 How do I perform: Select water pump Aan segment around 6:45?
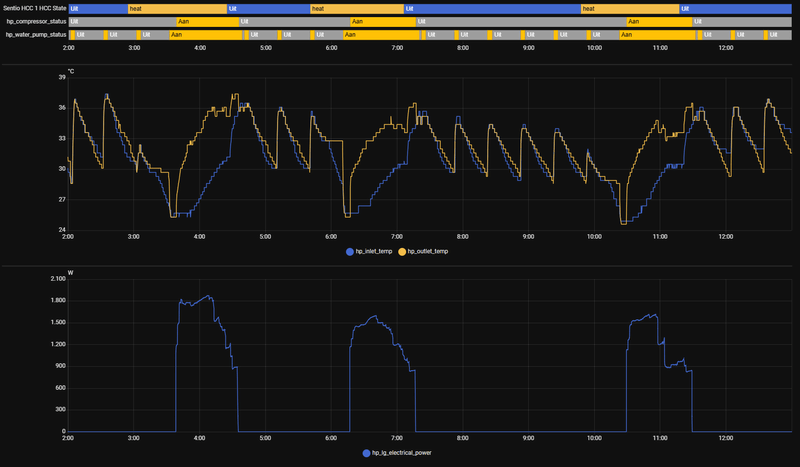(381, 35)
